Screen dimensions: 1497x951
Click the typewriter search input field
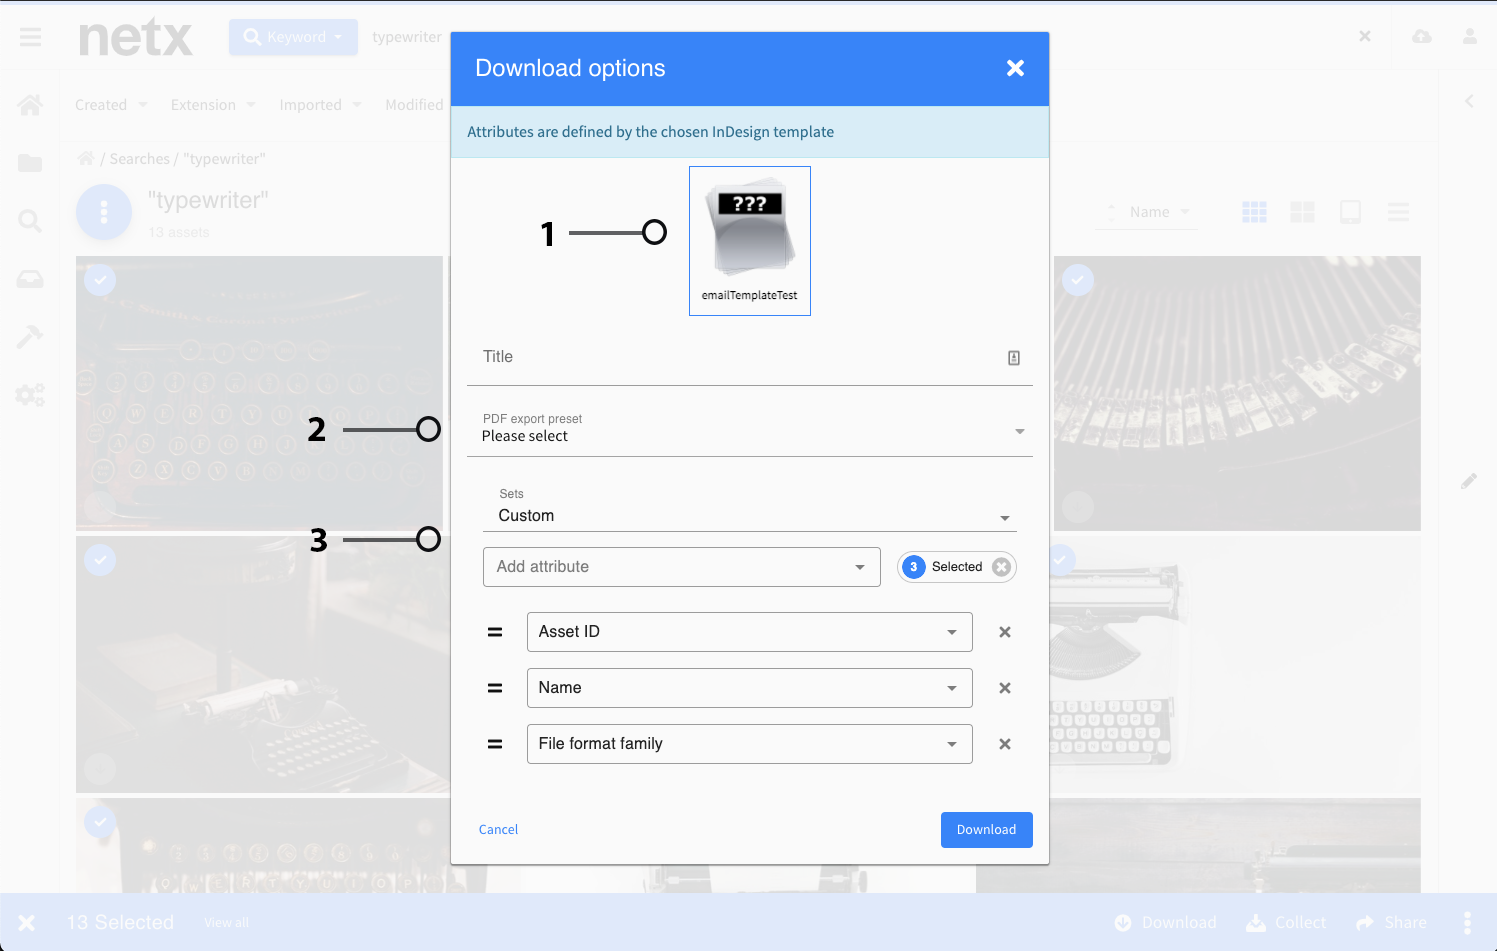point(407,37)
